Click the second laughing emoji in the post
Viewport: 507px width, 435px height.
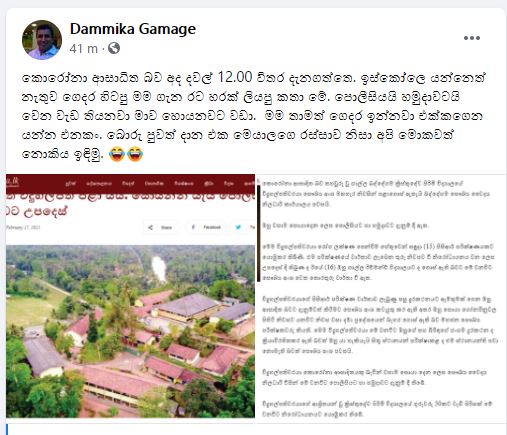pos(135,154)
